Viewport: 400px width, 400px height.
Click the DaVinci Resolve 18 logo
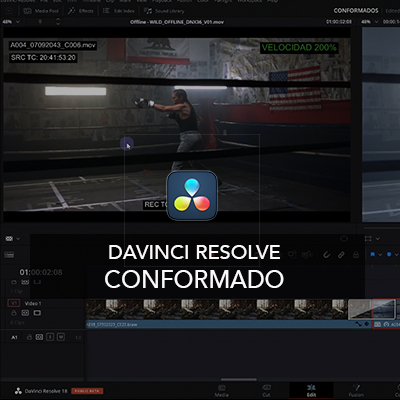[x=18, y=391]
